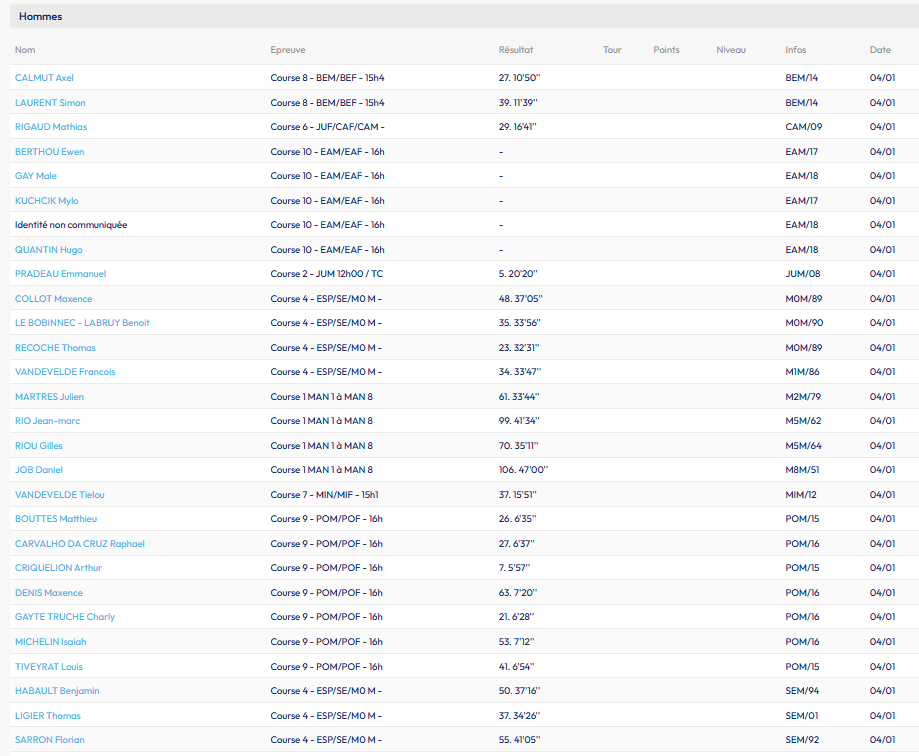The width and height of the screenshot is (919, 756).
Task: Click GAYTE TRUCHE Charly's name
Action: [x=65, y=617]
